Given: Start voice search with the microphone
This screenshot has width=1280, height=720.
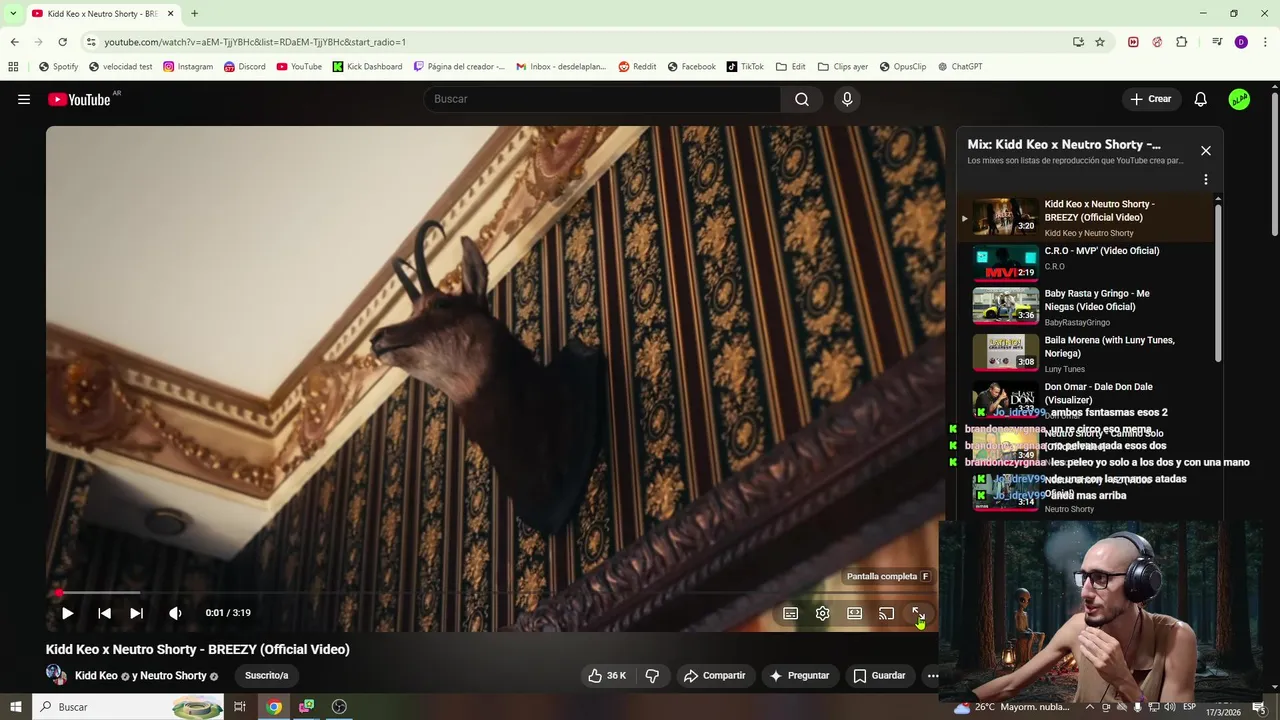Looking at the screenshot, I should 847,99.
